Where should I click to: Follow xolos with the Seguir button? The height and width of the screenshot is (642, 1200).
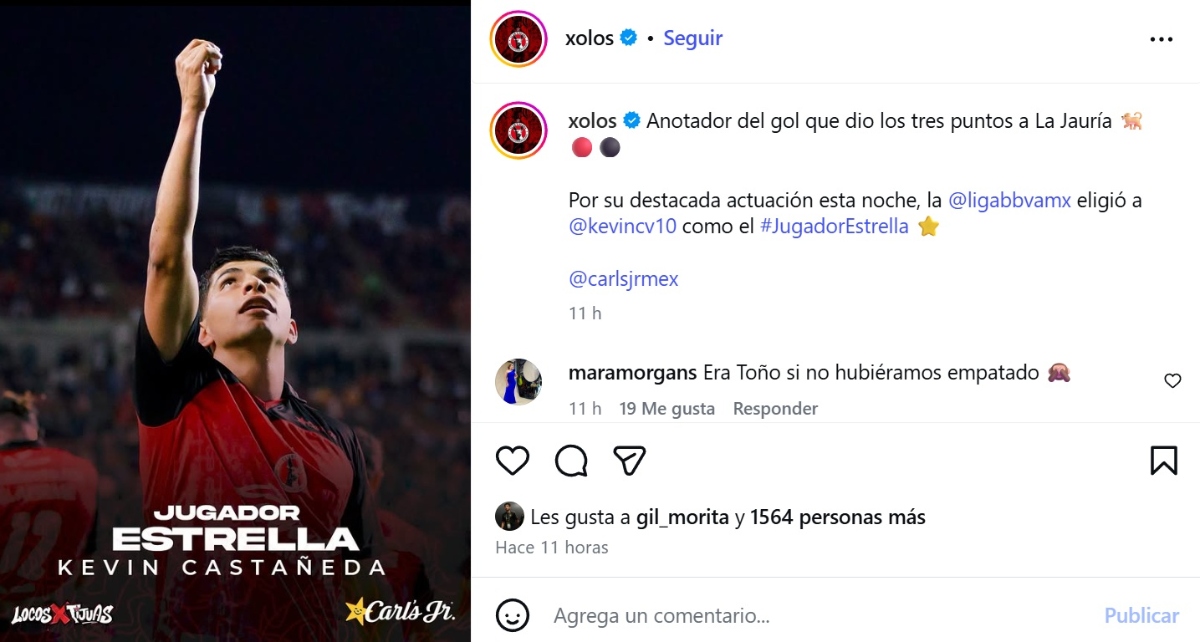pyautogui.click(x=693, y=38)
